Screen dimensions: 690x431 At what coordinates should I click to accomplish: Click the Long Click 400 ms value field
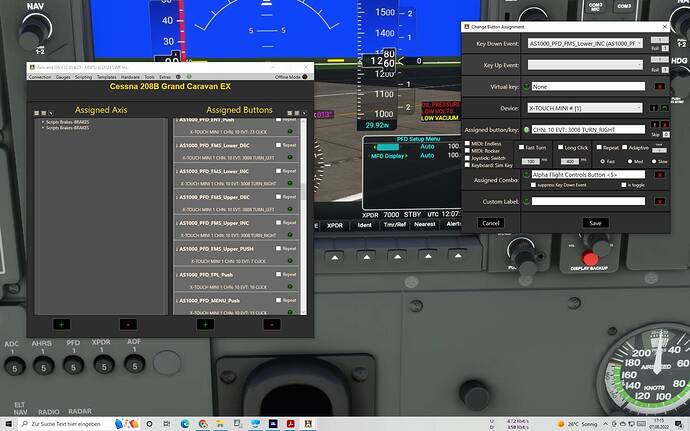coord(569,162)
